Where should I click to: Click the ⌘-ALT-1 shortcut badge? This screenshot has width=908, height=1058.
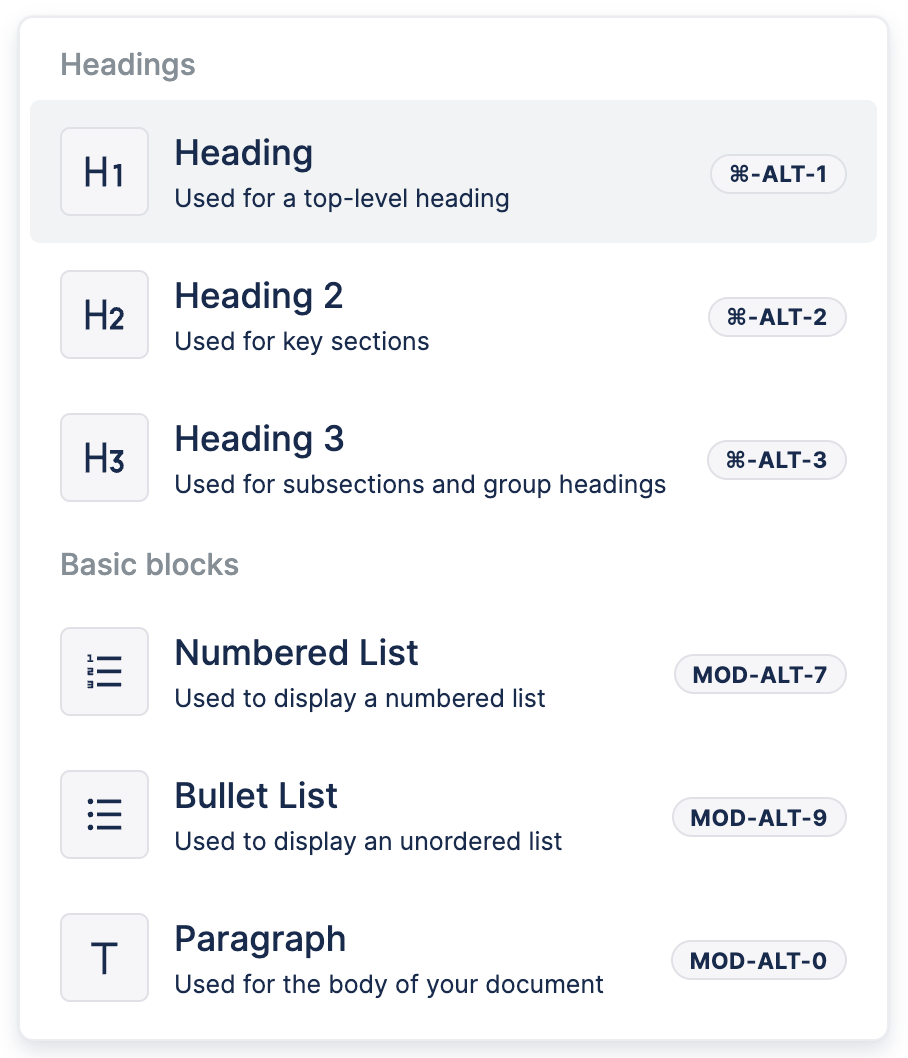[778, 174]
